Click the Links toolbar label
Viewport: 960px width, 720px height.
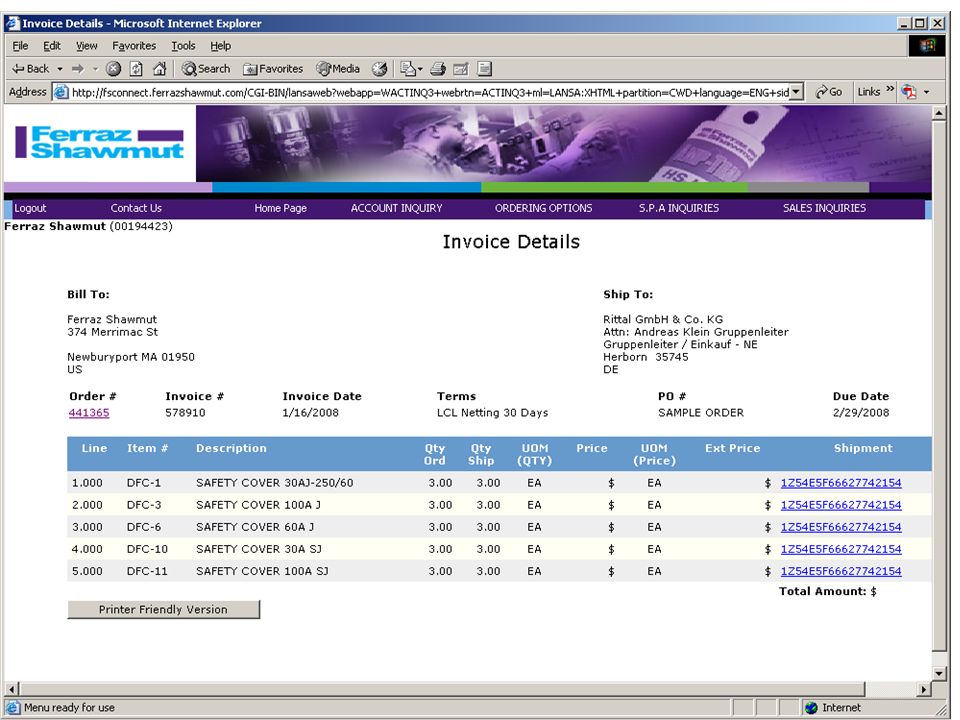click(868, 92)
